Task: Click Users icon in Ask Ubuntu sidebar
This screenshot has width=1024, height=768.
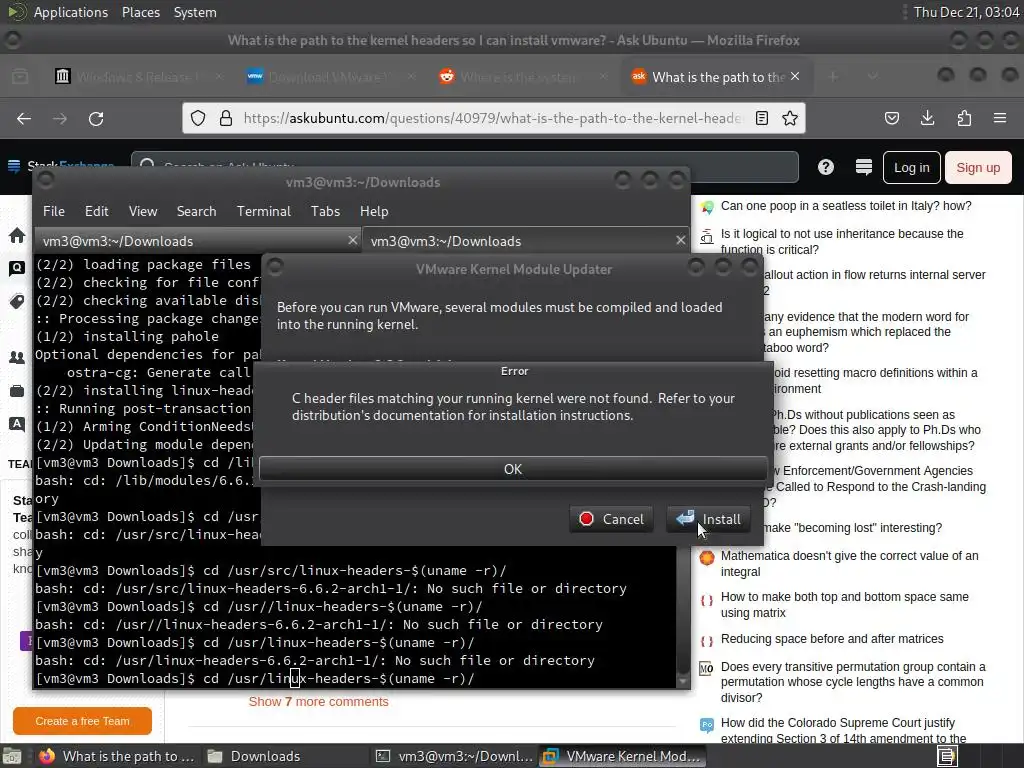Action: pyautogui.click(x=17, y=357)
